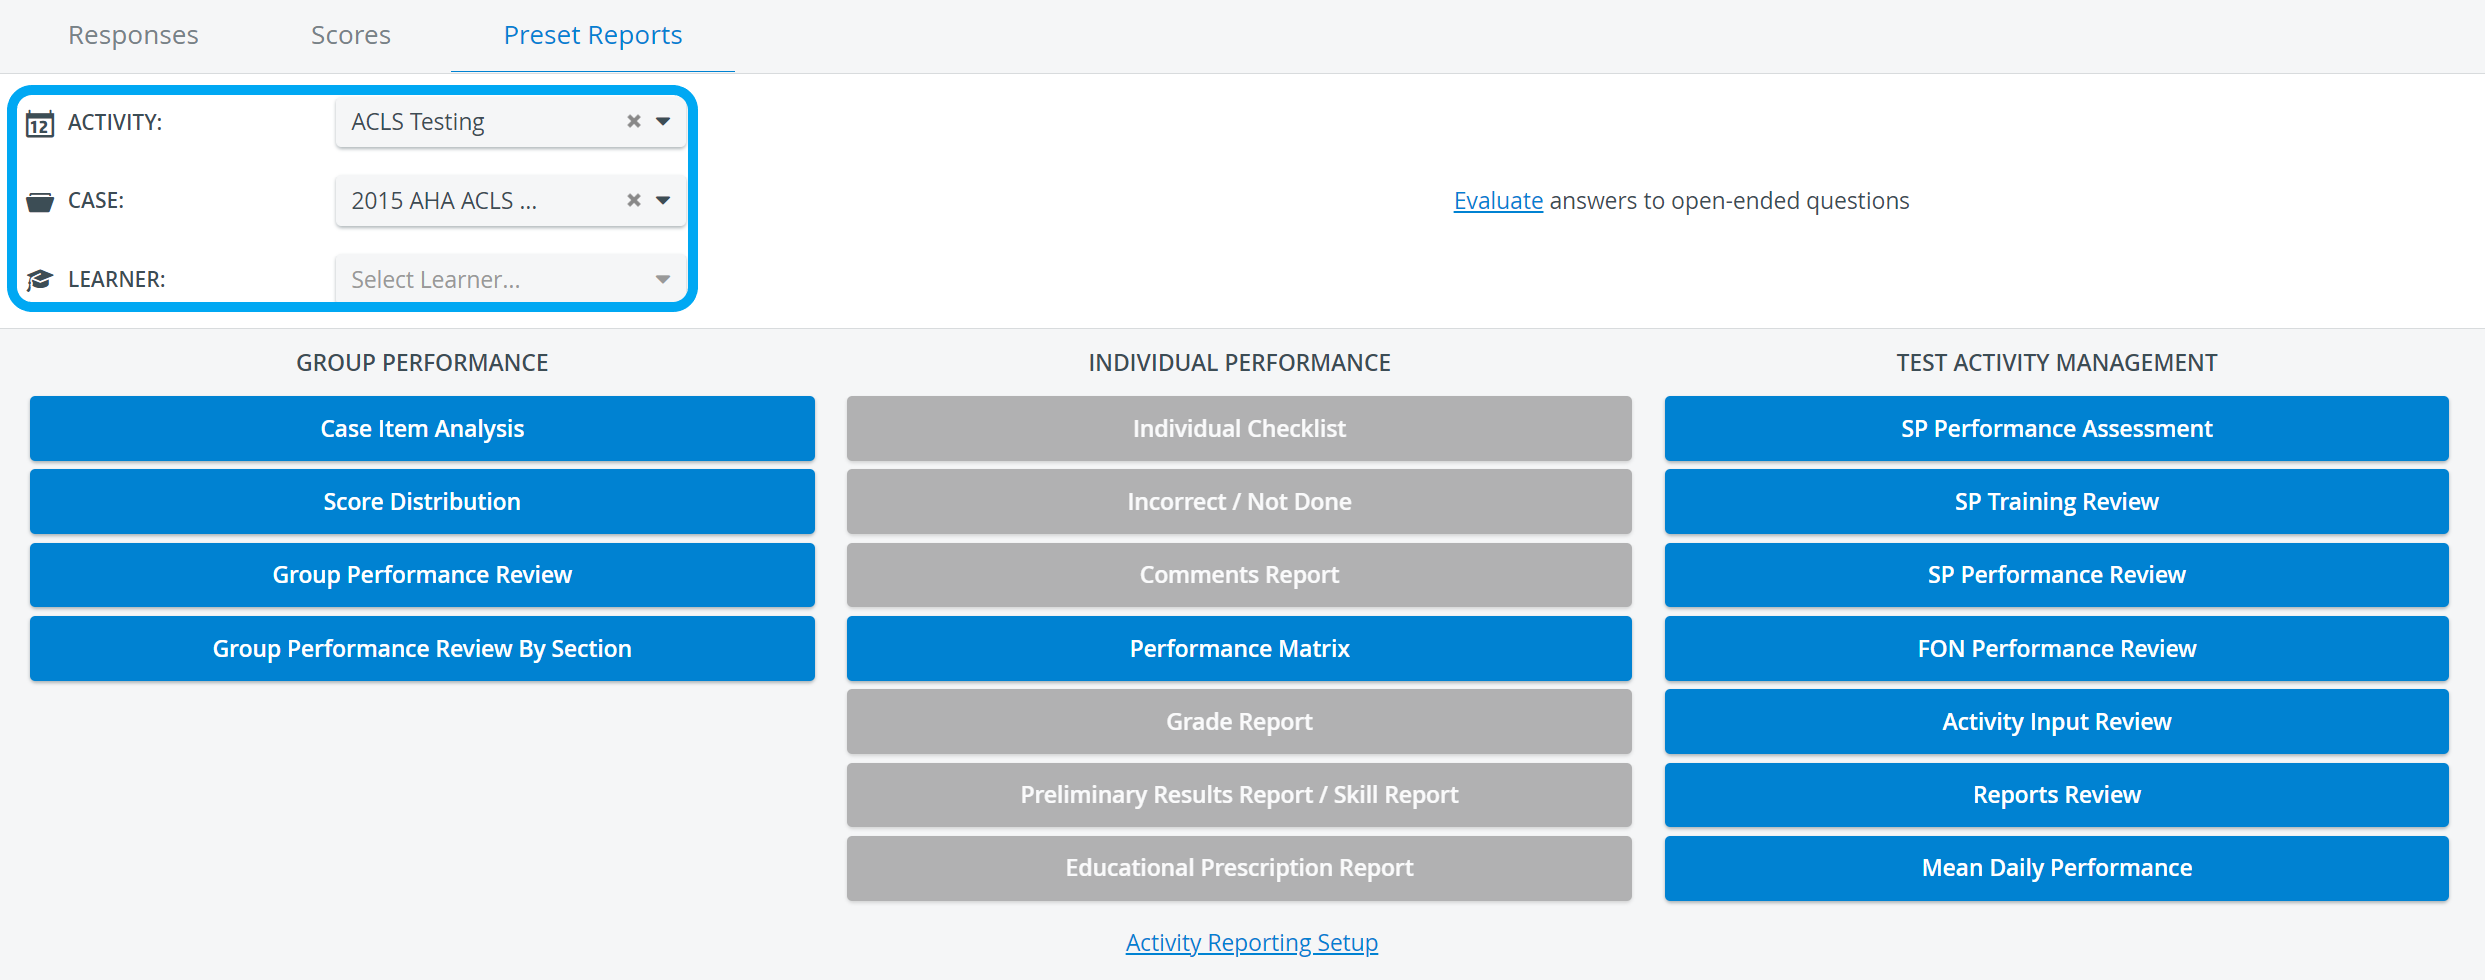Viewport: 2485px width, 980px height.
Task: Open SP Performance Assessment report
Action: [x=2057, y=429]
